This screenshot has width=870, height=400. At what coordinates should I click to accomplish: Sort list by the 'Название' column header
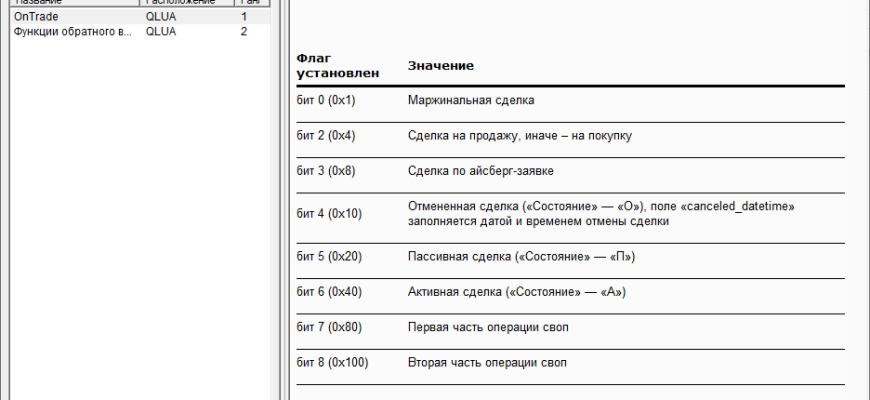point(70,3)
